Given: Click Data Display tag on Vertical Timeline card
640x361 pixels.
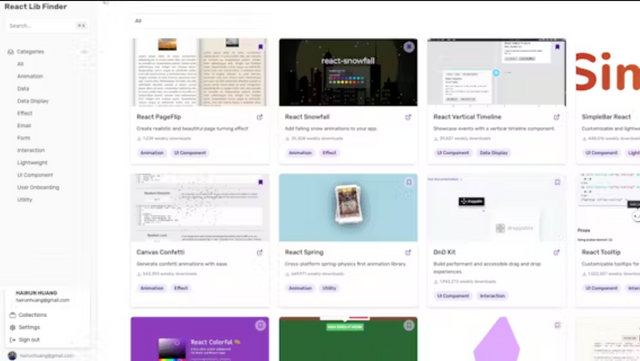Looking at the screenshot, I should (493, 153).
